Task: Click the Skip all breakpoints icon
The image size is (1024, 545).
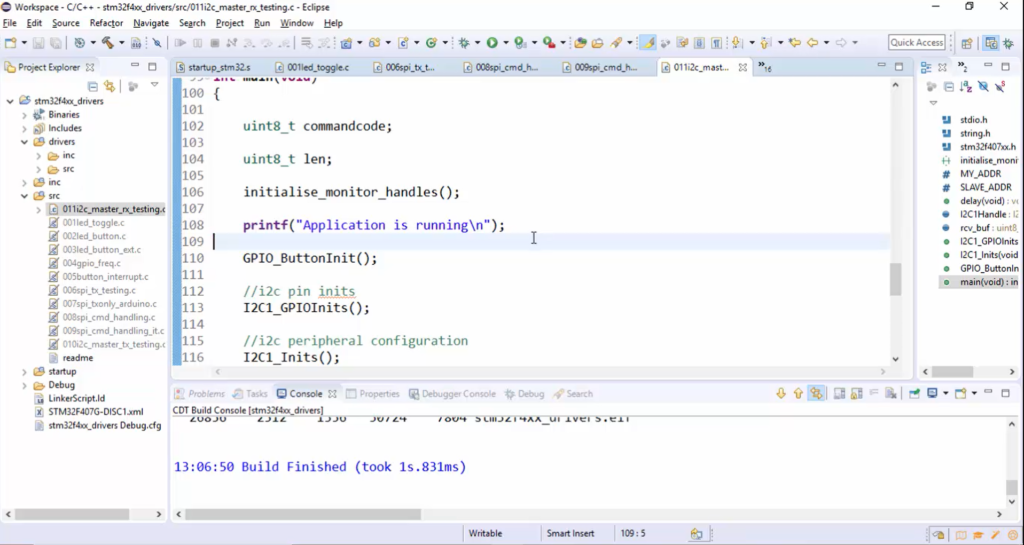Action: [157, 42]
